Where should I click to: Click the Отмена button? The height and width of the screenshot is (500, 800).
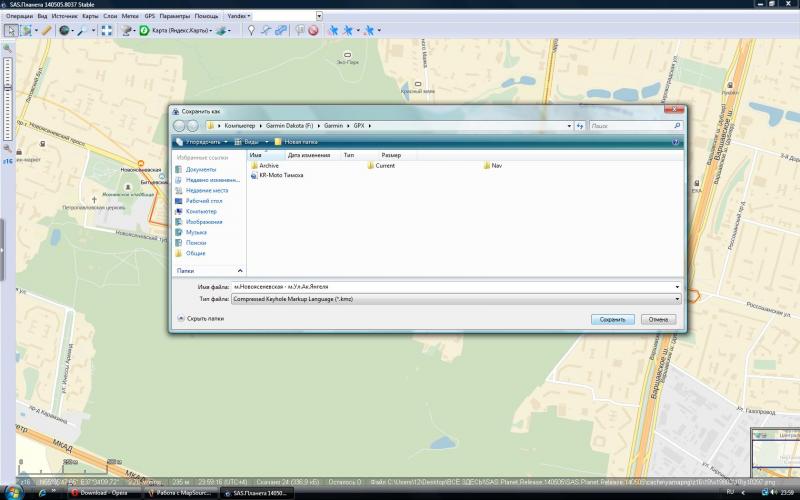[658, 319]
